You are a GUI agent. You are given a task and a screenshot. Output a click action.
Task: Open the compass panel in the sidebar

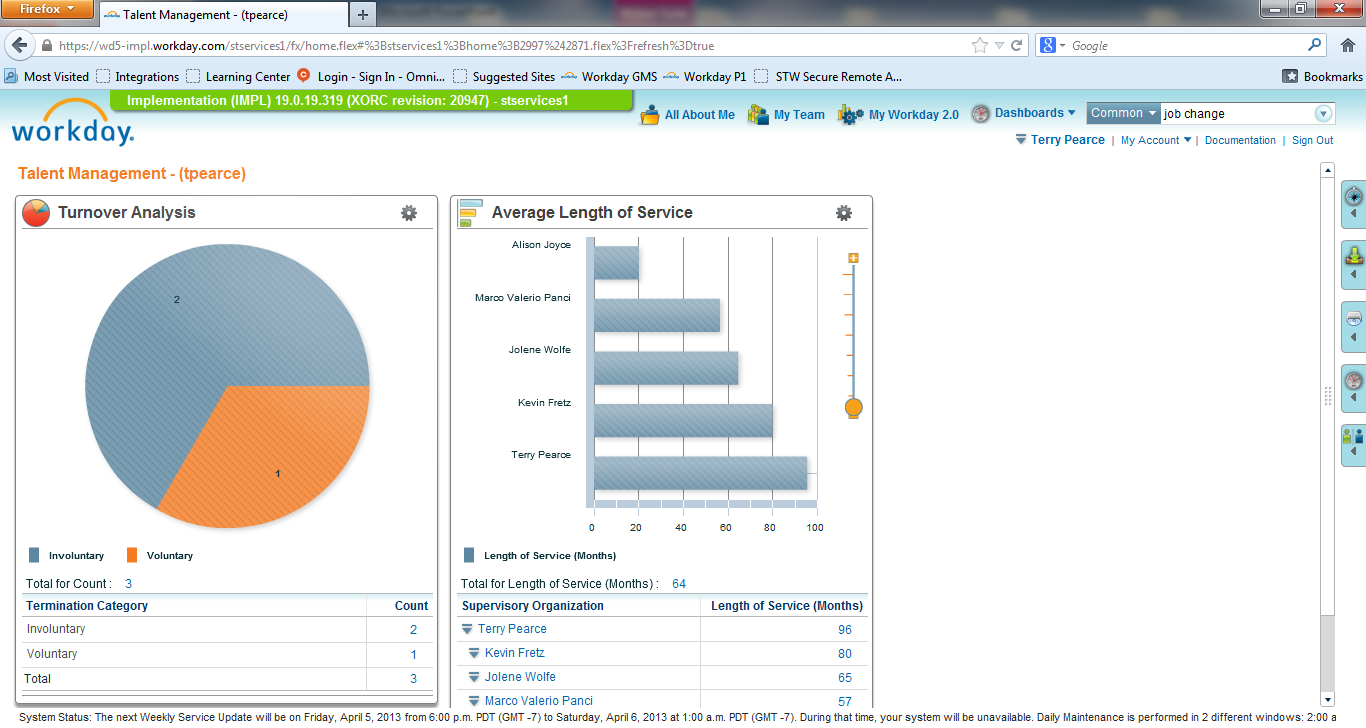1354,202
